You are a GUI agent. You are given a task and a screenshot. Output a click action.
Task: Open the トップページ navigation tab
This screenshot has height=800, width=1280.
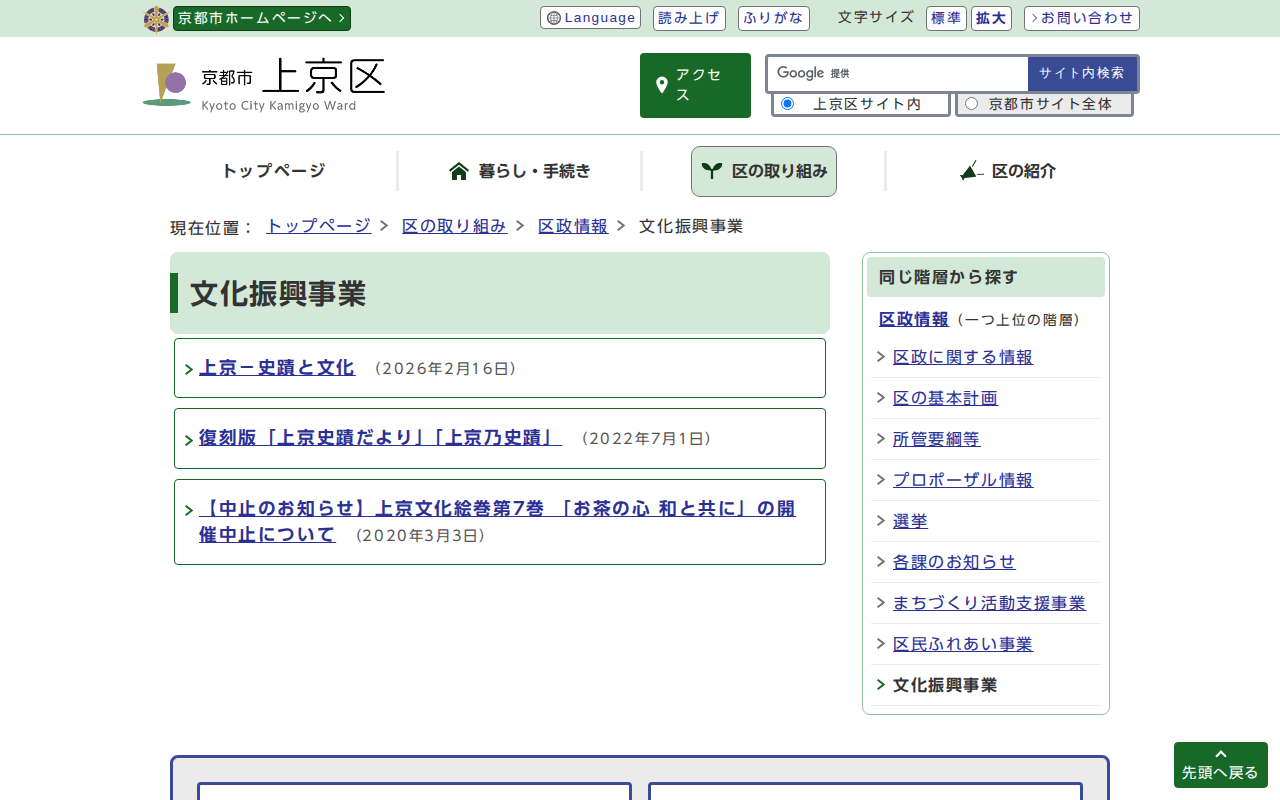pos(273,171)
